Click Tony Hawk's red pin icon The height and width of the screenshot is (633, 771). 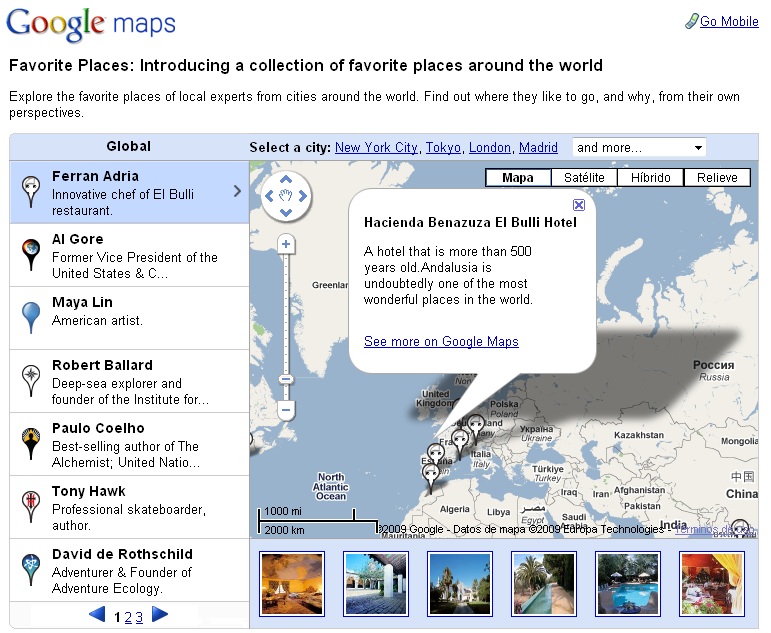click(32, 506)
